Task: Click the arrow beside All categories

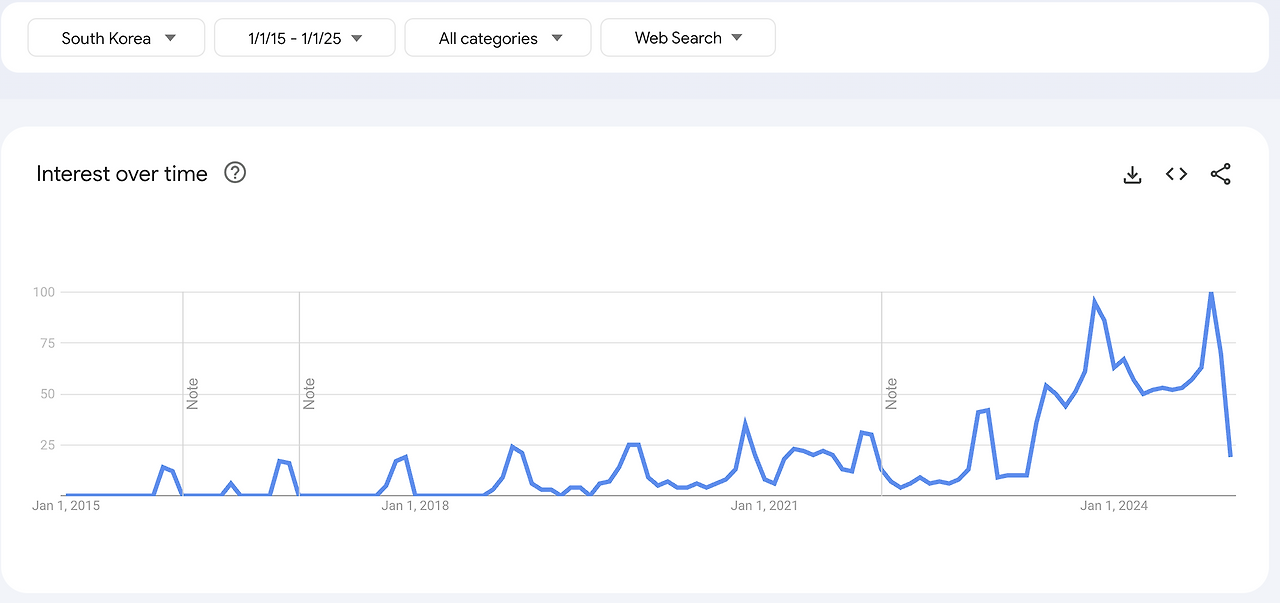Action: pos(557,38)
